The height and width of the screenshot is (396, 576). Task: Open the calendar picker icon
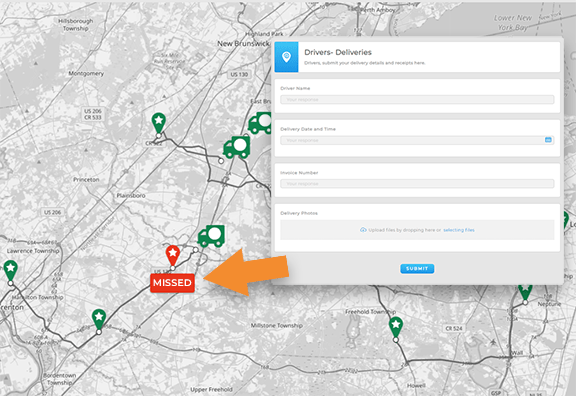pyautogui.click(x=548, y=140)
